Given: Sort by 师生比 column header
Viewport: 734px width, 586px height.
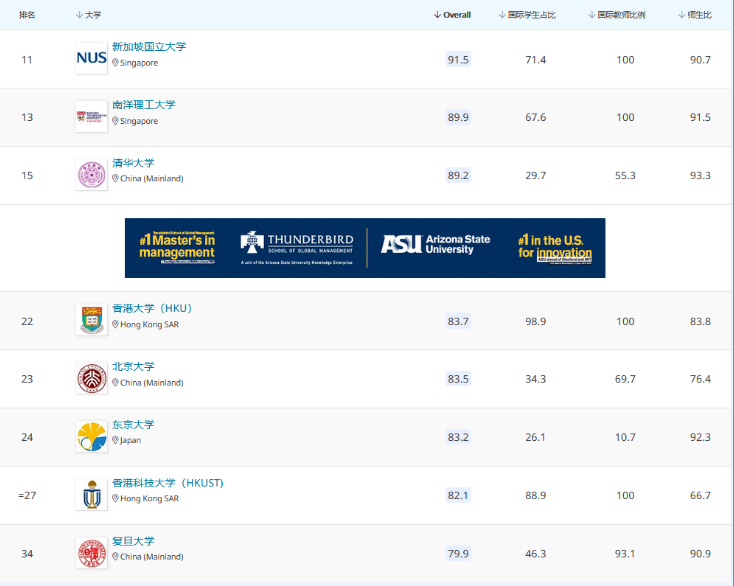Looking at the screenshot, I should (x=695, y=15).
